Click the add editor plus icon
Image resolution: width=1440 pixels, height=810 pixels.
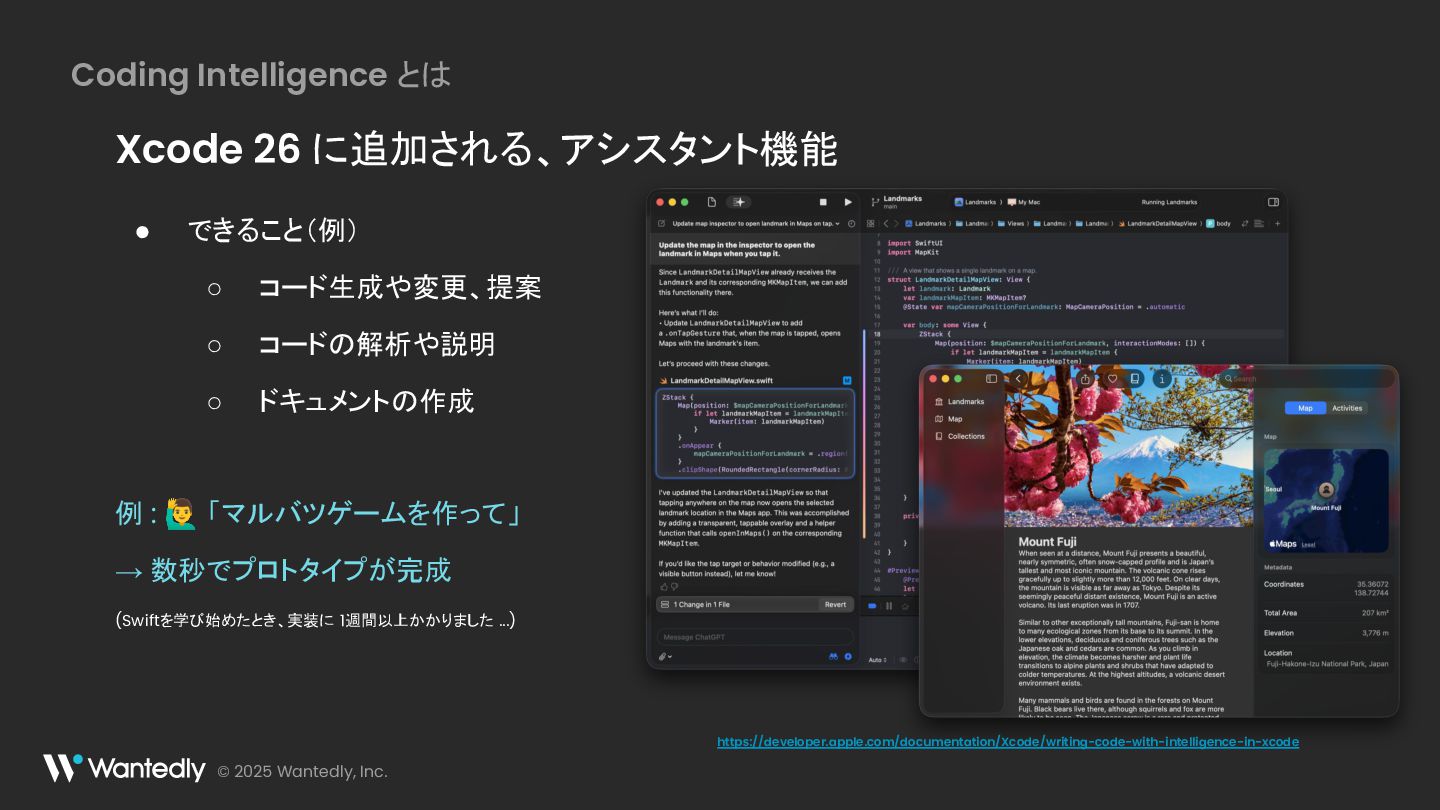point(1277,224)
